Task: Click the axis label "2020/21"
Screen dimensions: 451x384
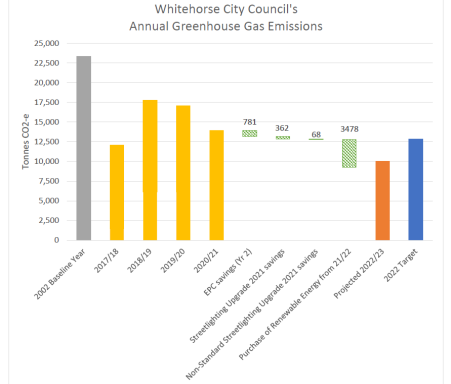Action: (x=206, y=261)
